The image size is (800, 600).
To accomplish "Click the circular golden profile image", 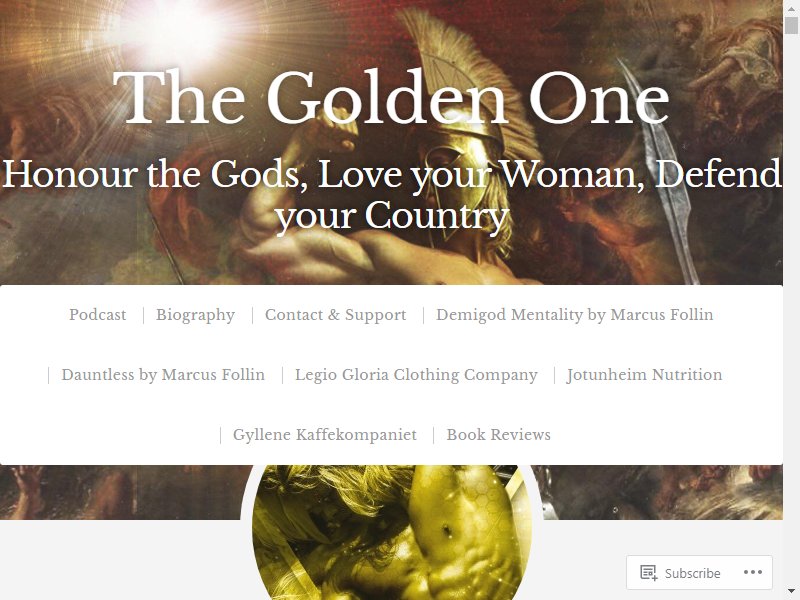I will tap(392, 532).
